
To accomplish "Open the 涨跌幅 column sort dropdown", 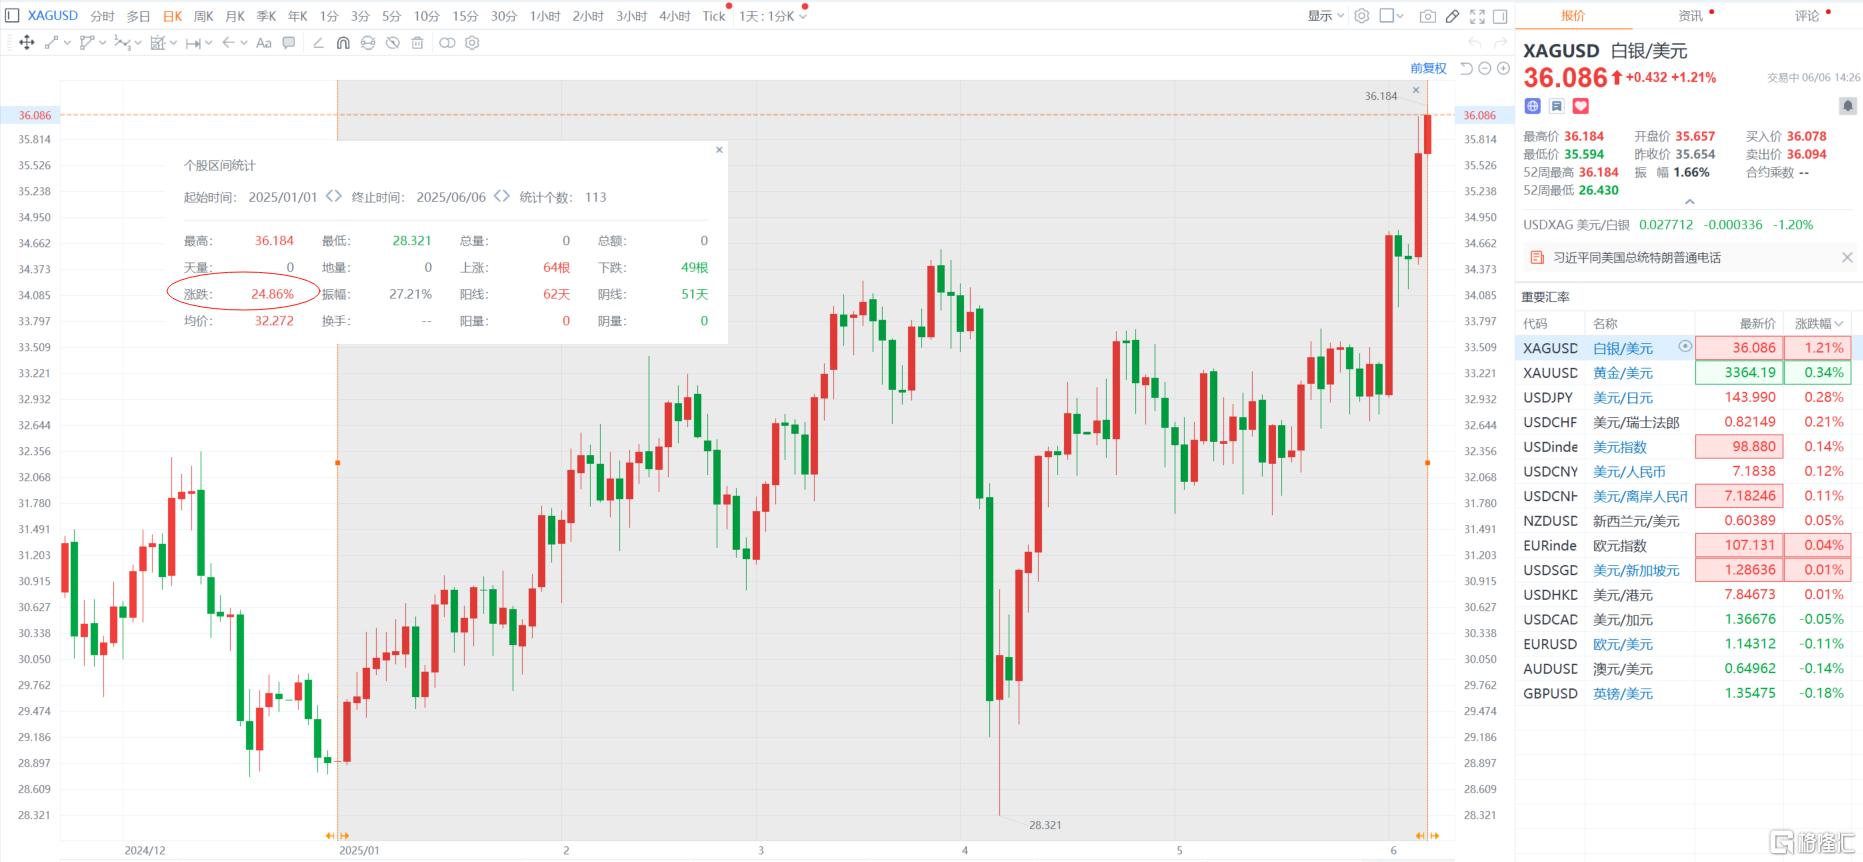I will 1819,323.
